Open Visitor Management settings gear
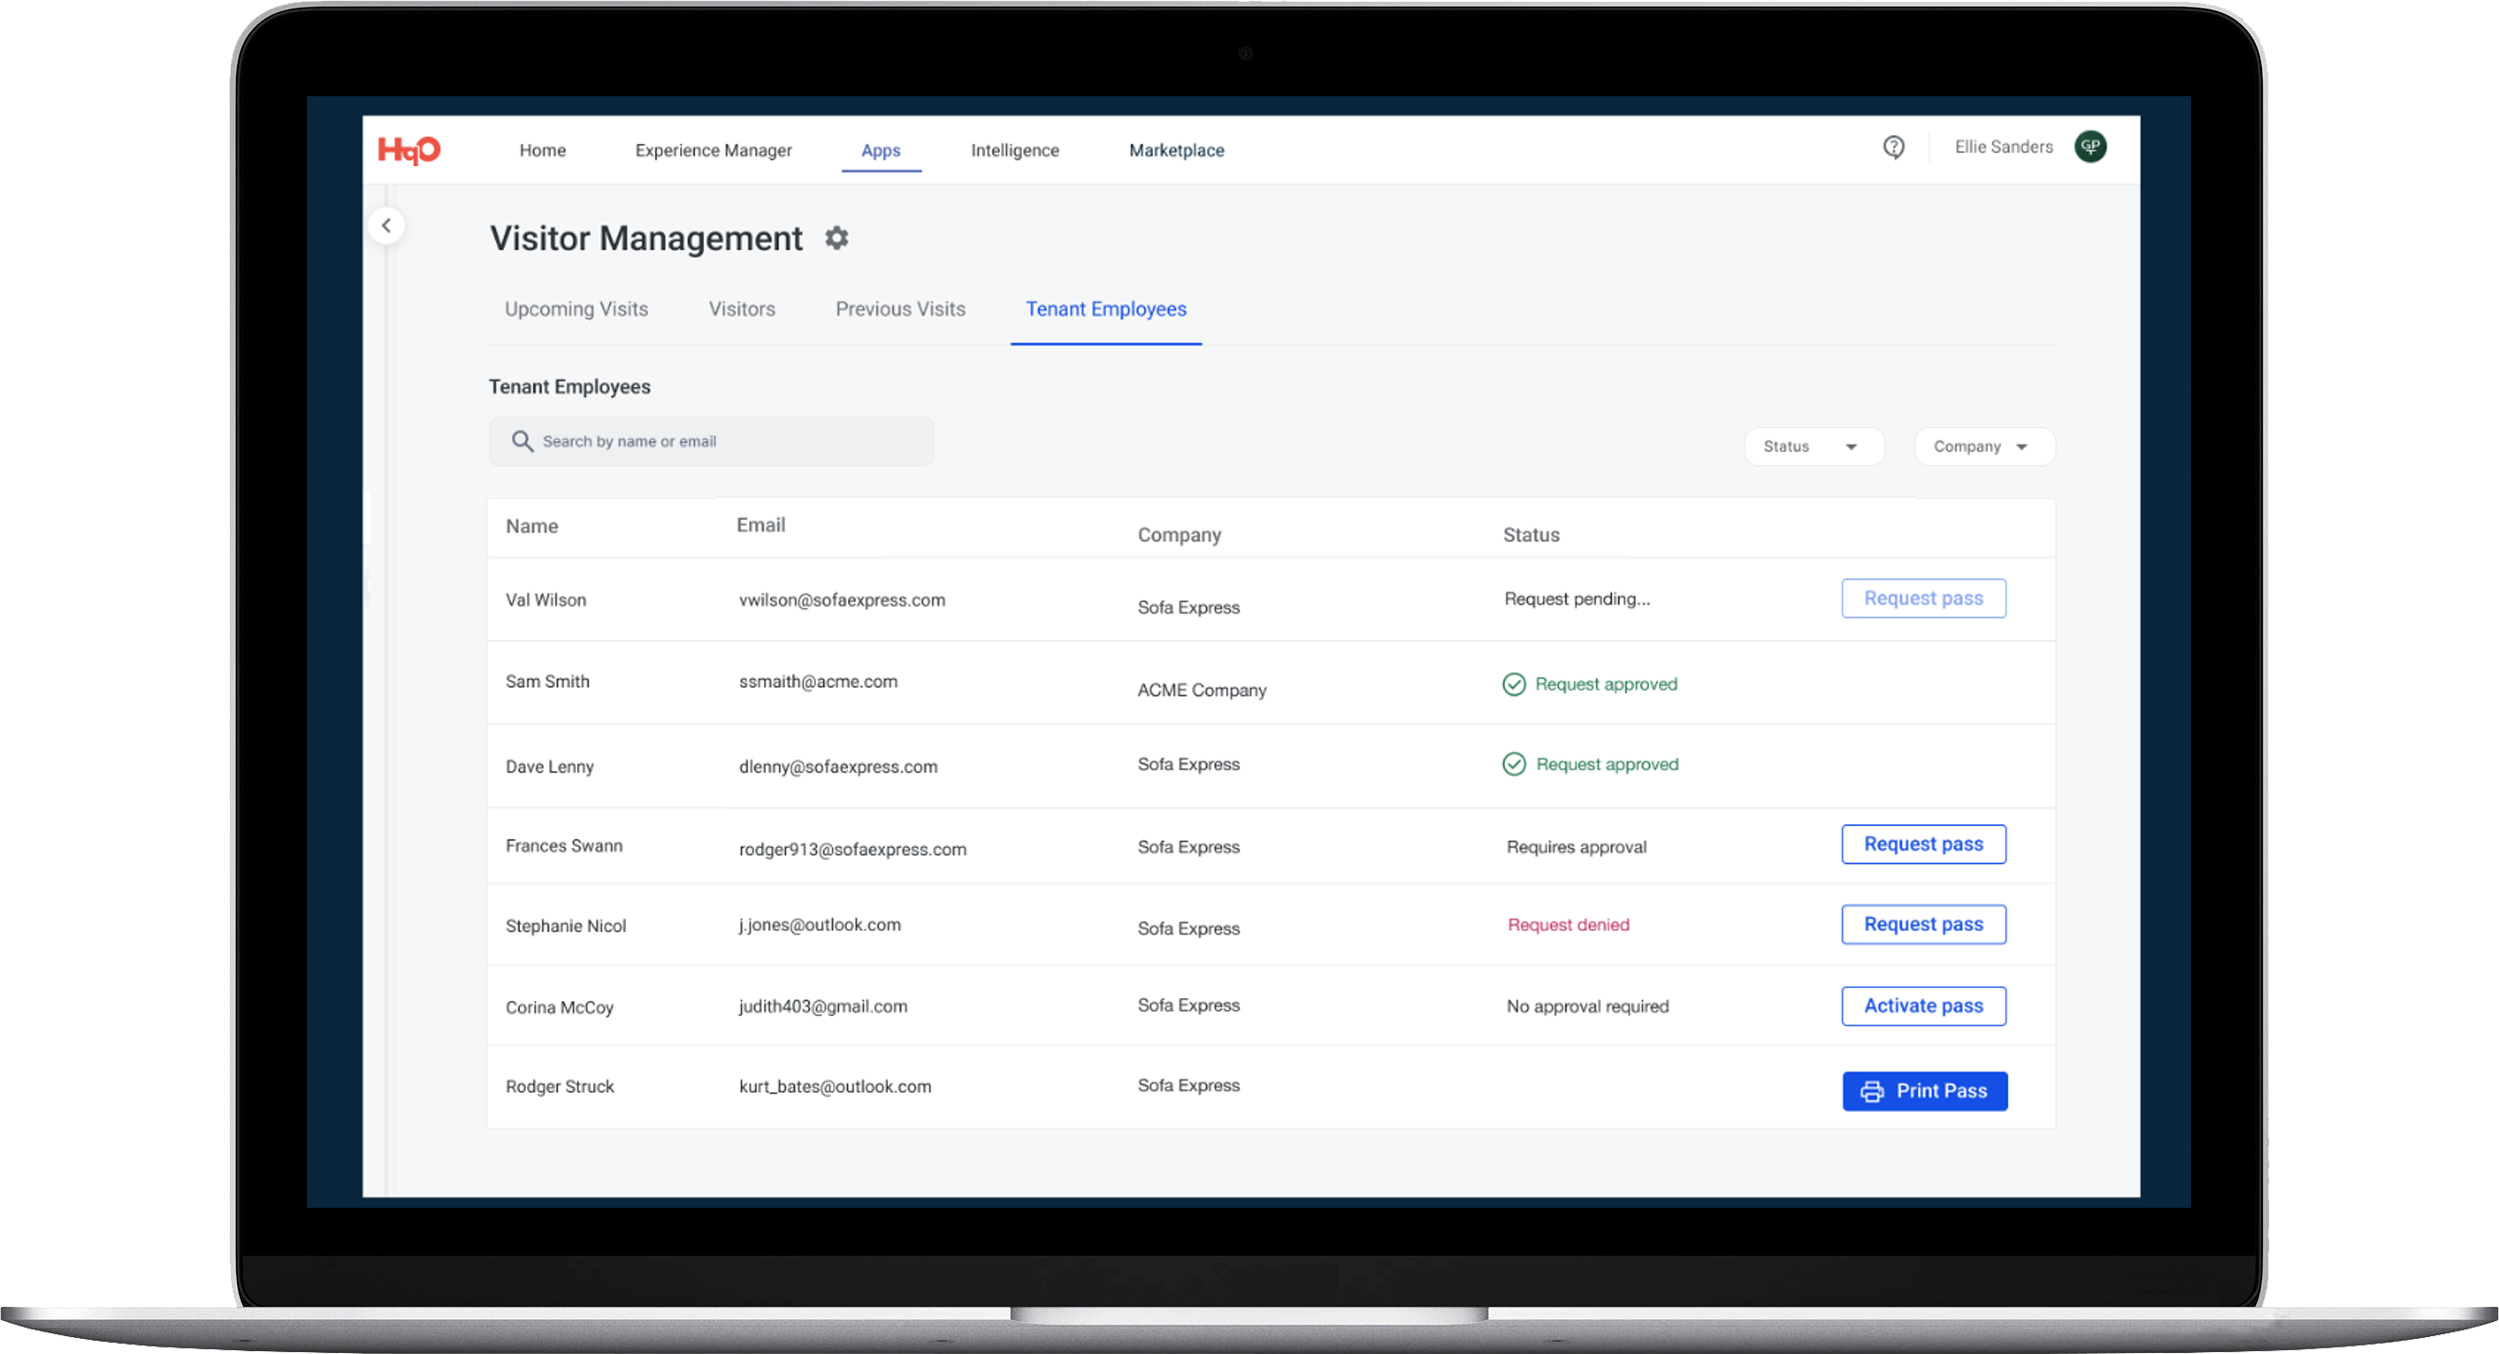Screen dimensions: 2499x1354 [836, 238]
